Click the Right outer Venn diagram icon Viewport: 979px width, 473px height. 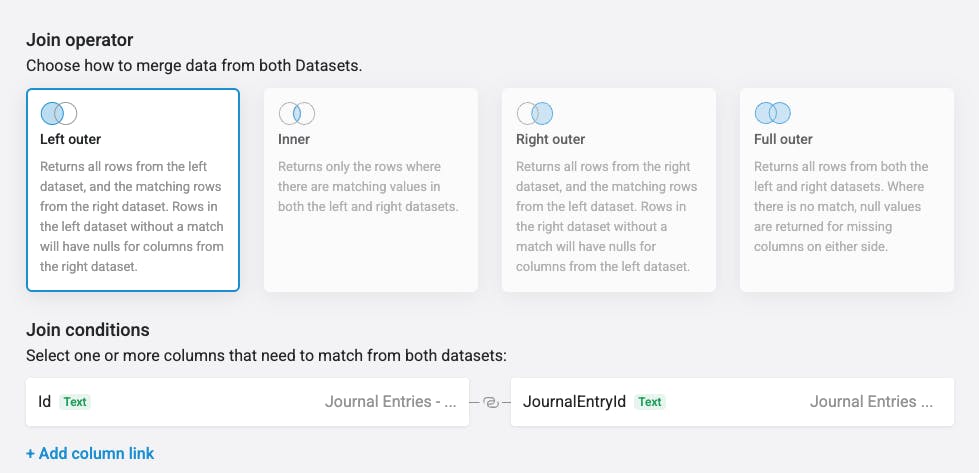534,114
